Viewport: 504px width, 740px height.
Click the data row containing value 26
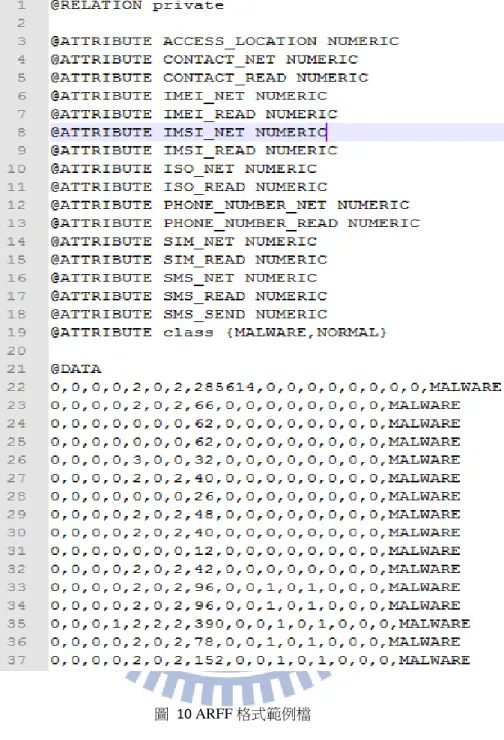[255, 496]
